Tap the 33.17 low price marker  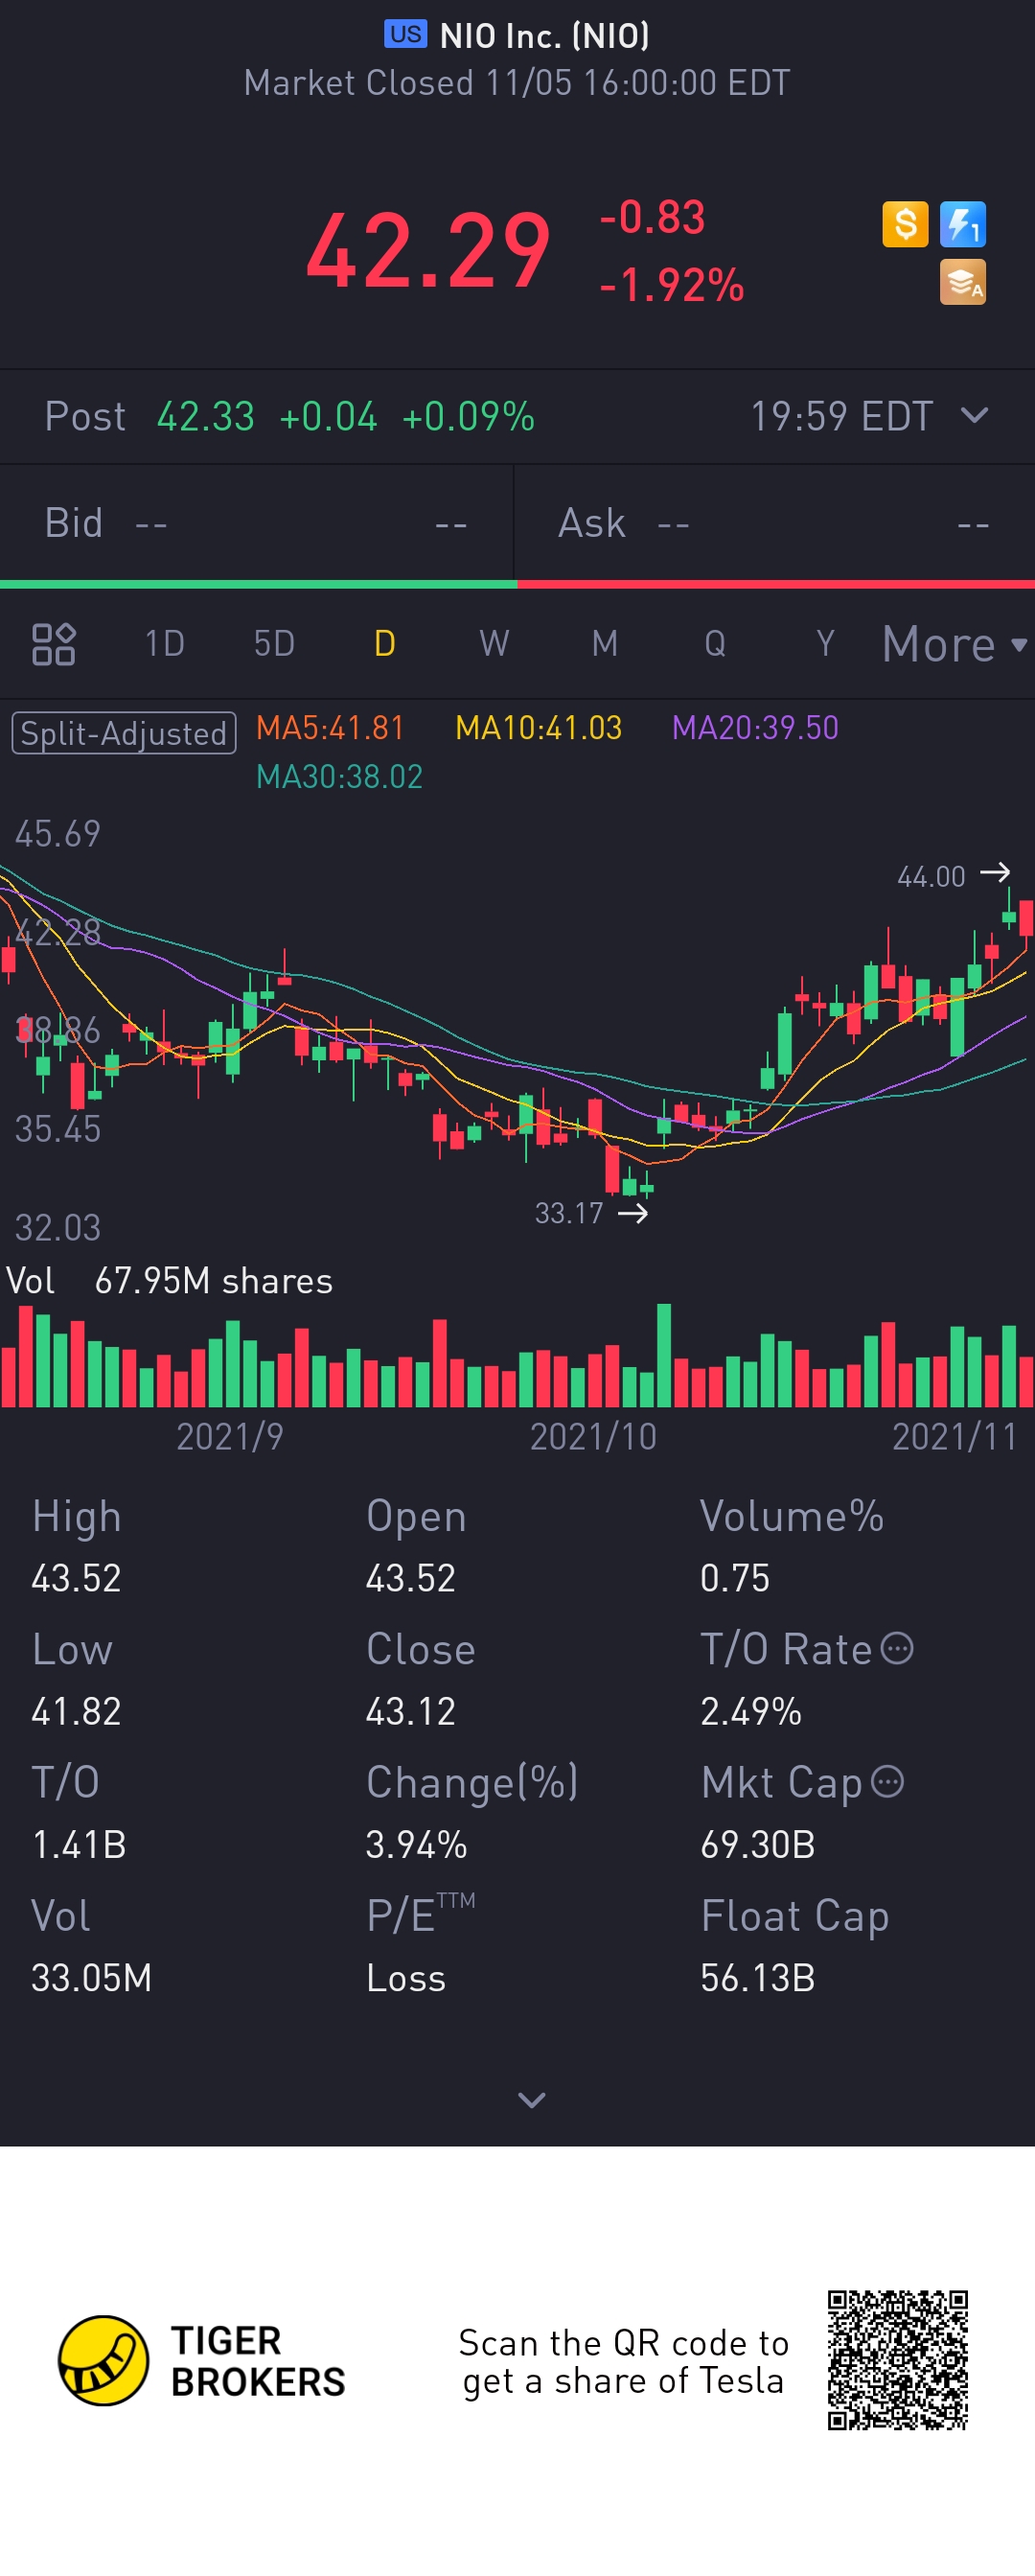[x=591, y=1213]
